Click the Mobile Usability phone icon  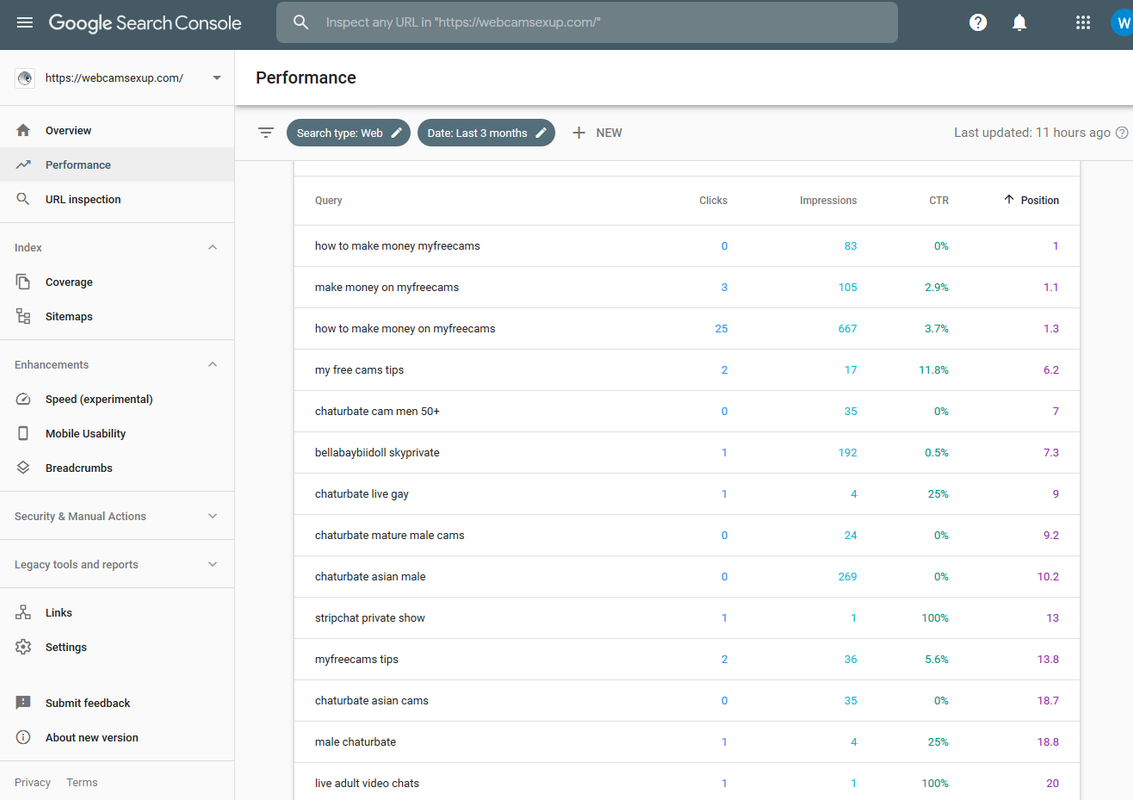click(x=23, y=433)
